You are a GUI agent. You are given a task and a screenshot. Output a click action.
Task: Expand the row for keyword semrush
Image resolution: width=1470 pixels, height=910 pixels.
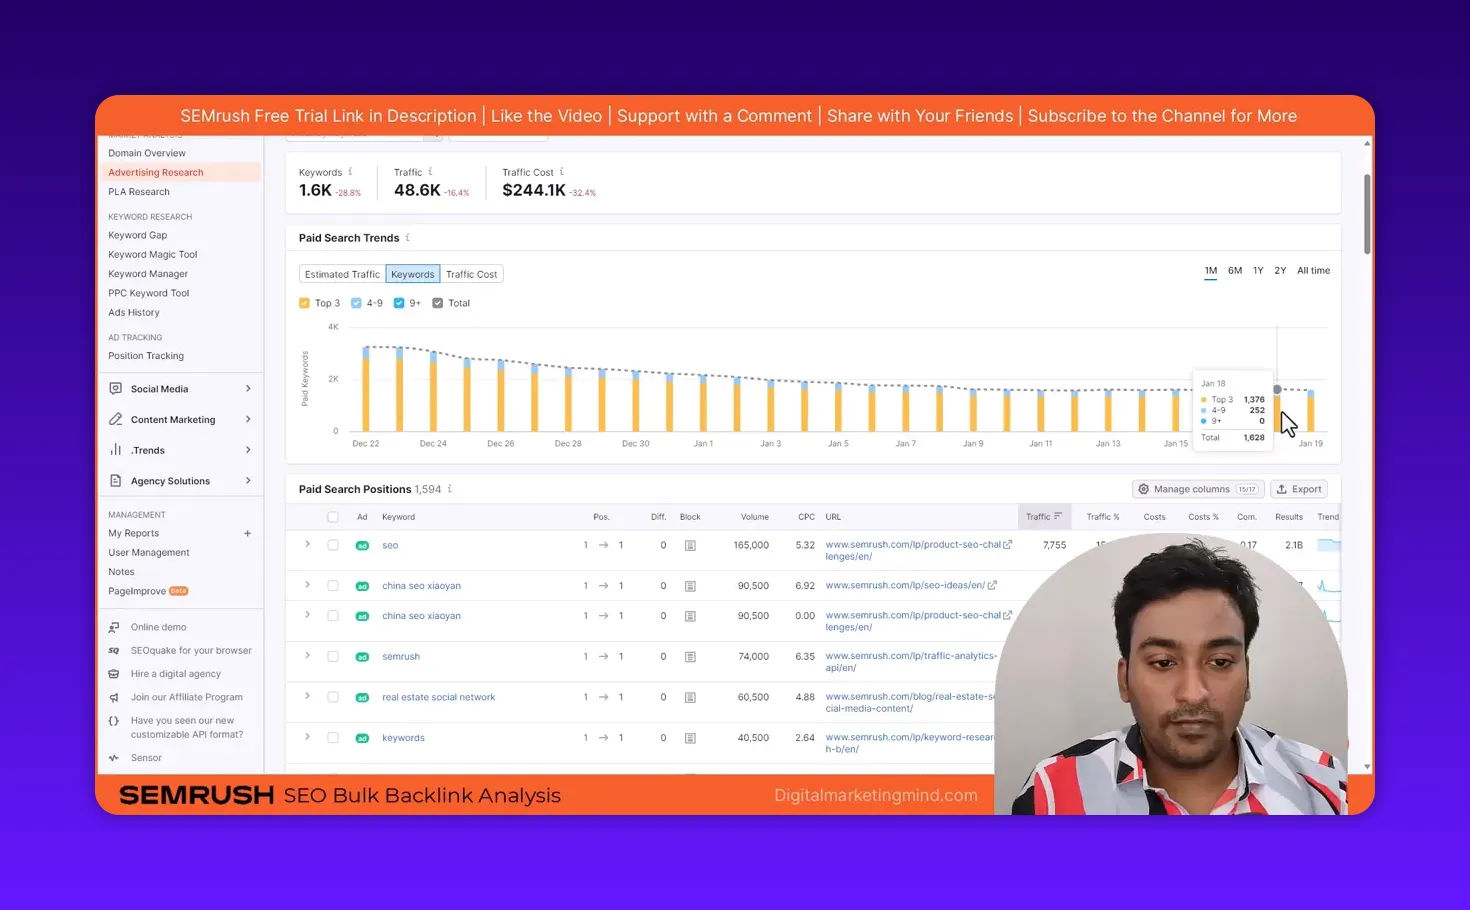point(308,656)
